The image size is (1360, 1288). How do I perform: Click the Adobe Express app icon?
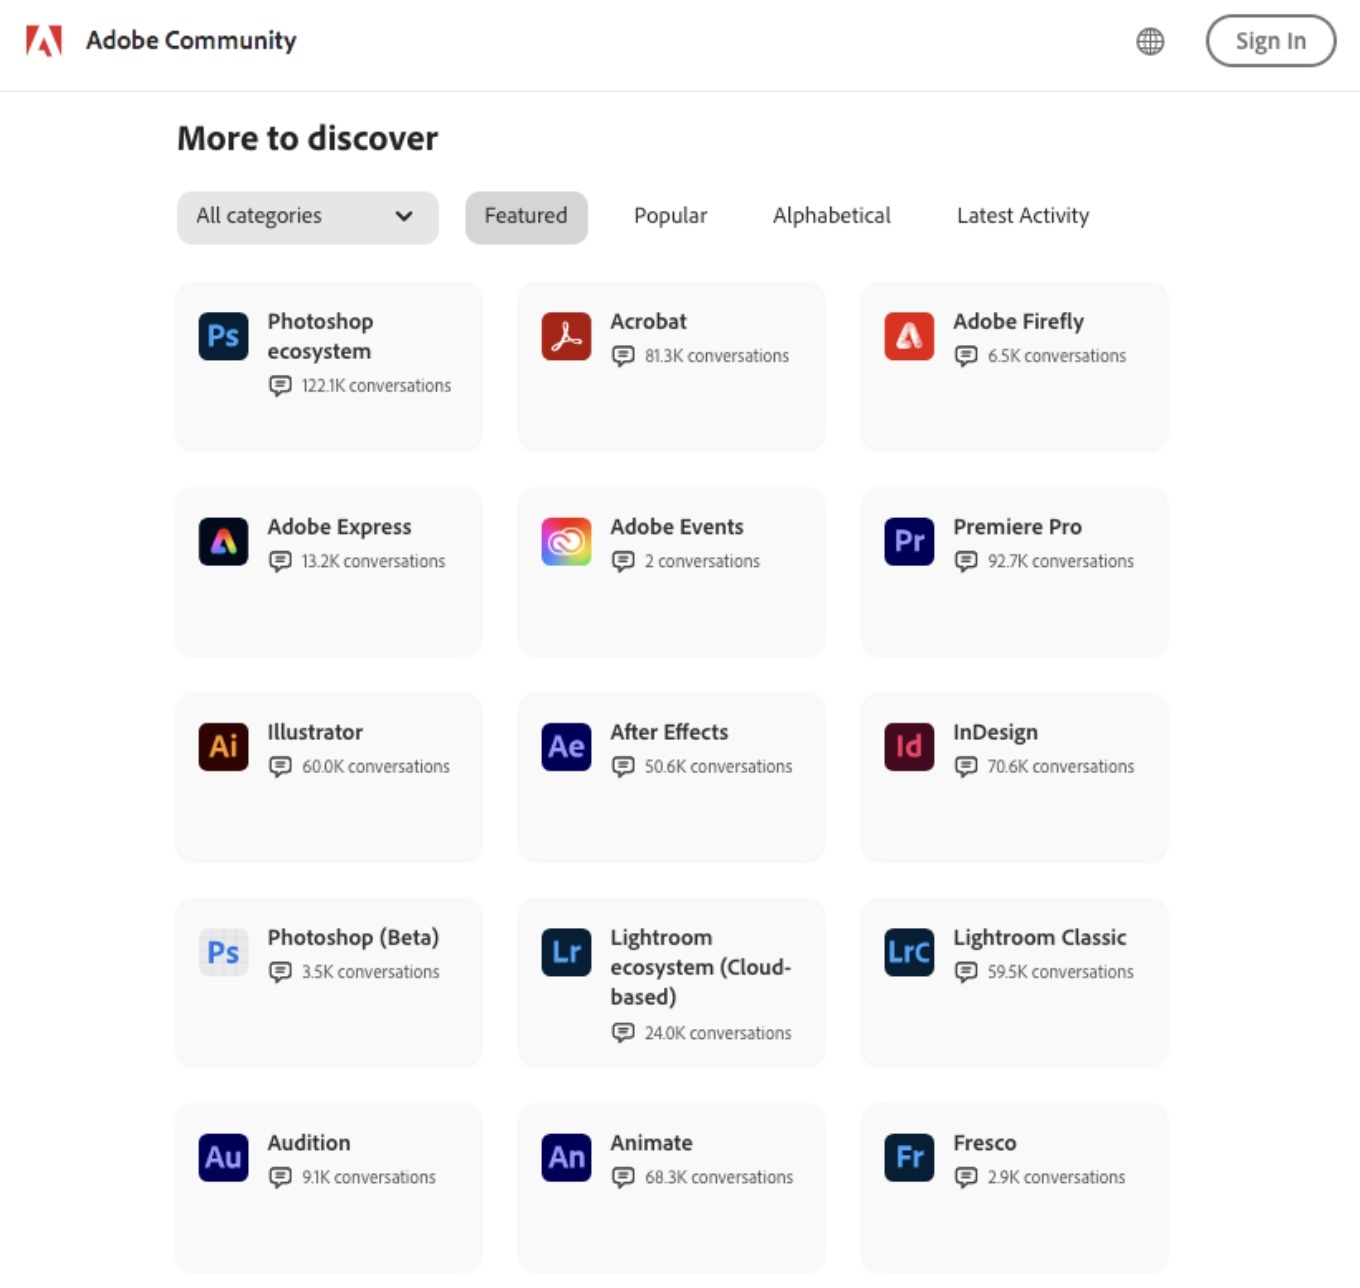coord(223,541)
